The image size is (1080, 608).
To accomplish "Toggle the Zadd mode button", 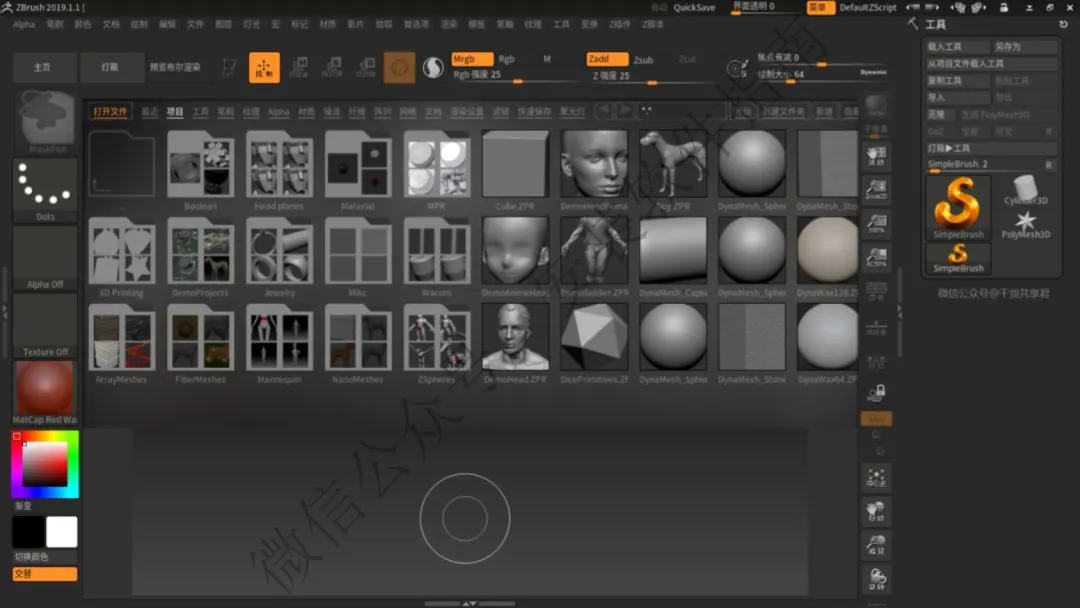I will point(606,59).
